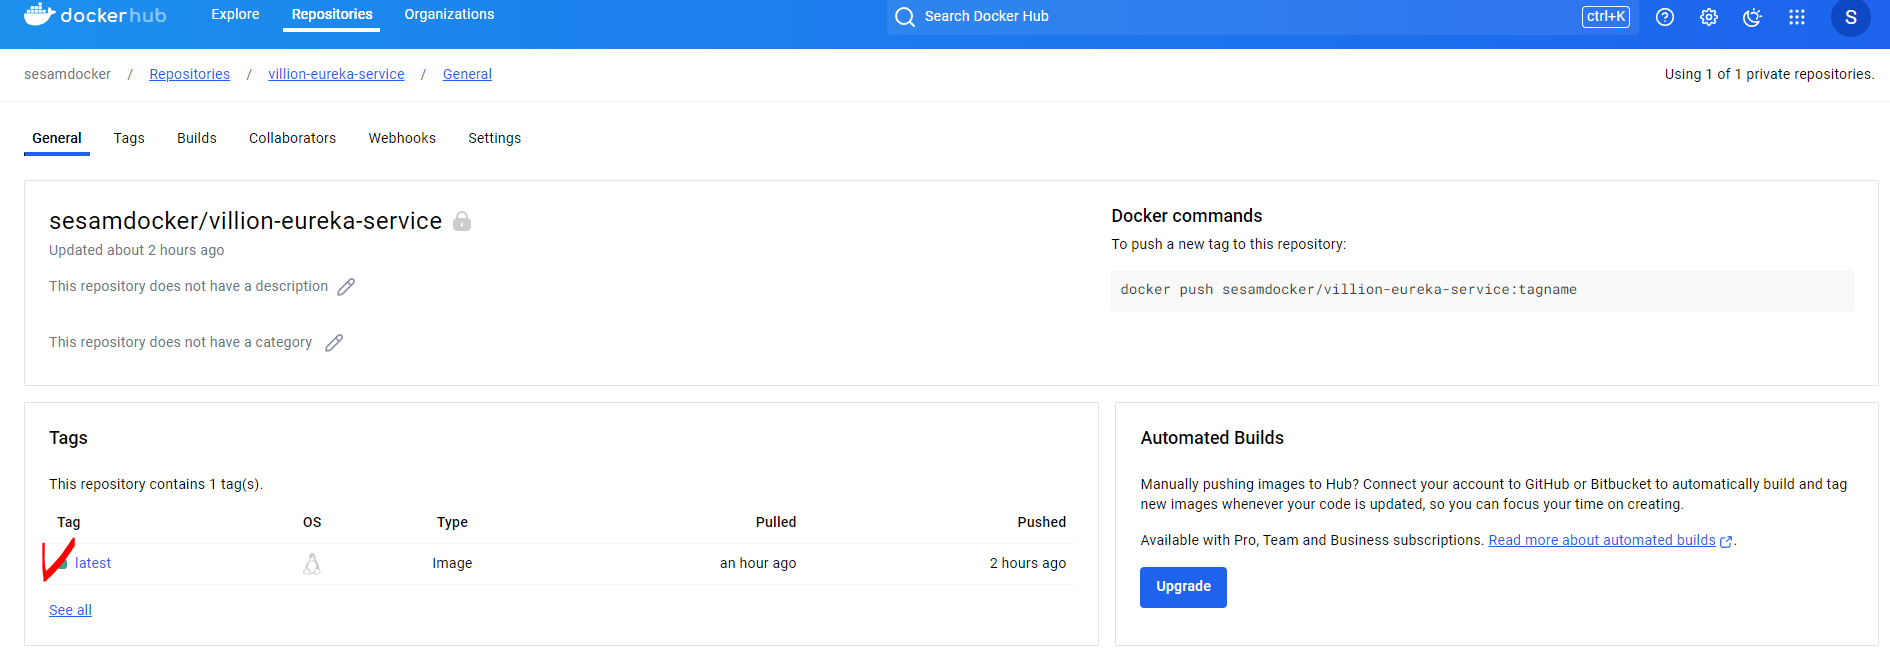This screenshot has width=1890, height=655.
Task: Click 'This repository contains 1 tag(s).' text
Action: [x=156, y=484]
